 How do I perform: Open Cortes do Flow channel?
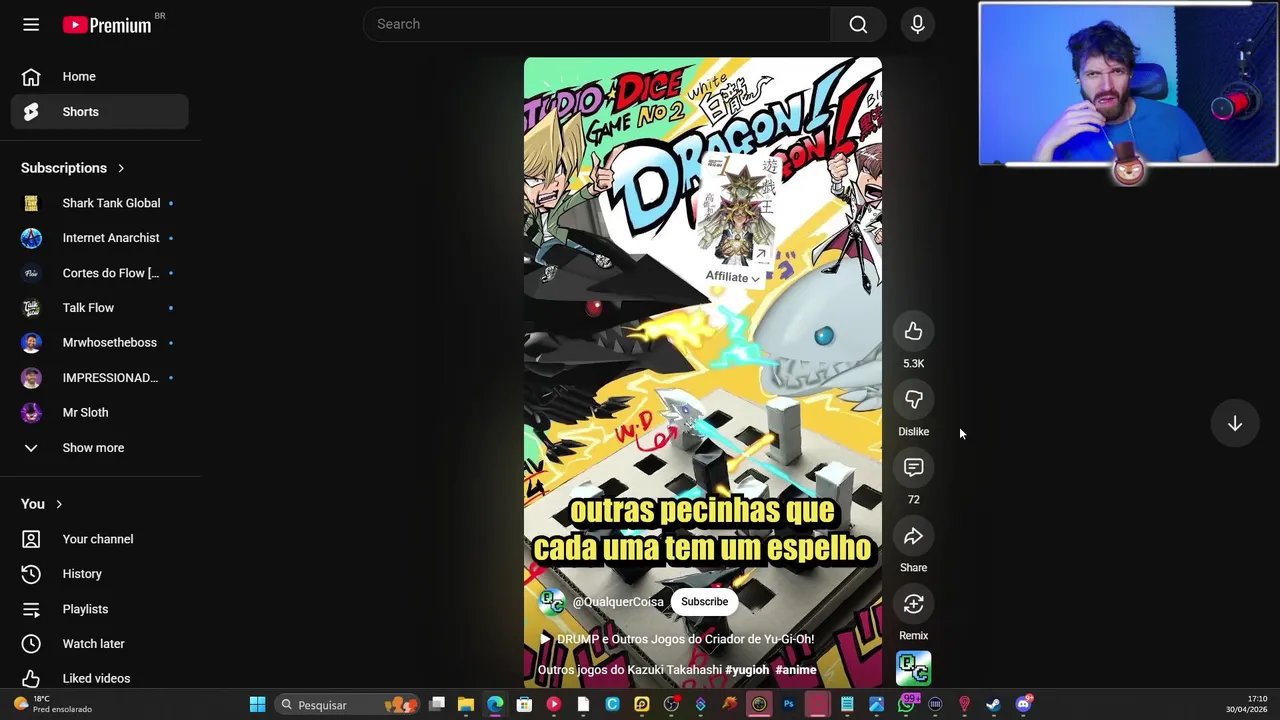(x=100, y=273)
